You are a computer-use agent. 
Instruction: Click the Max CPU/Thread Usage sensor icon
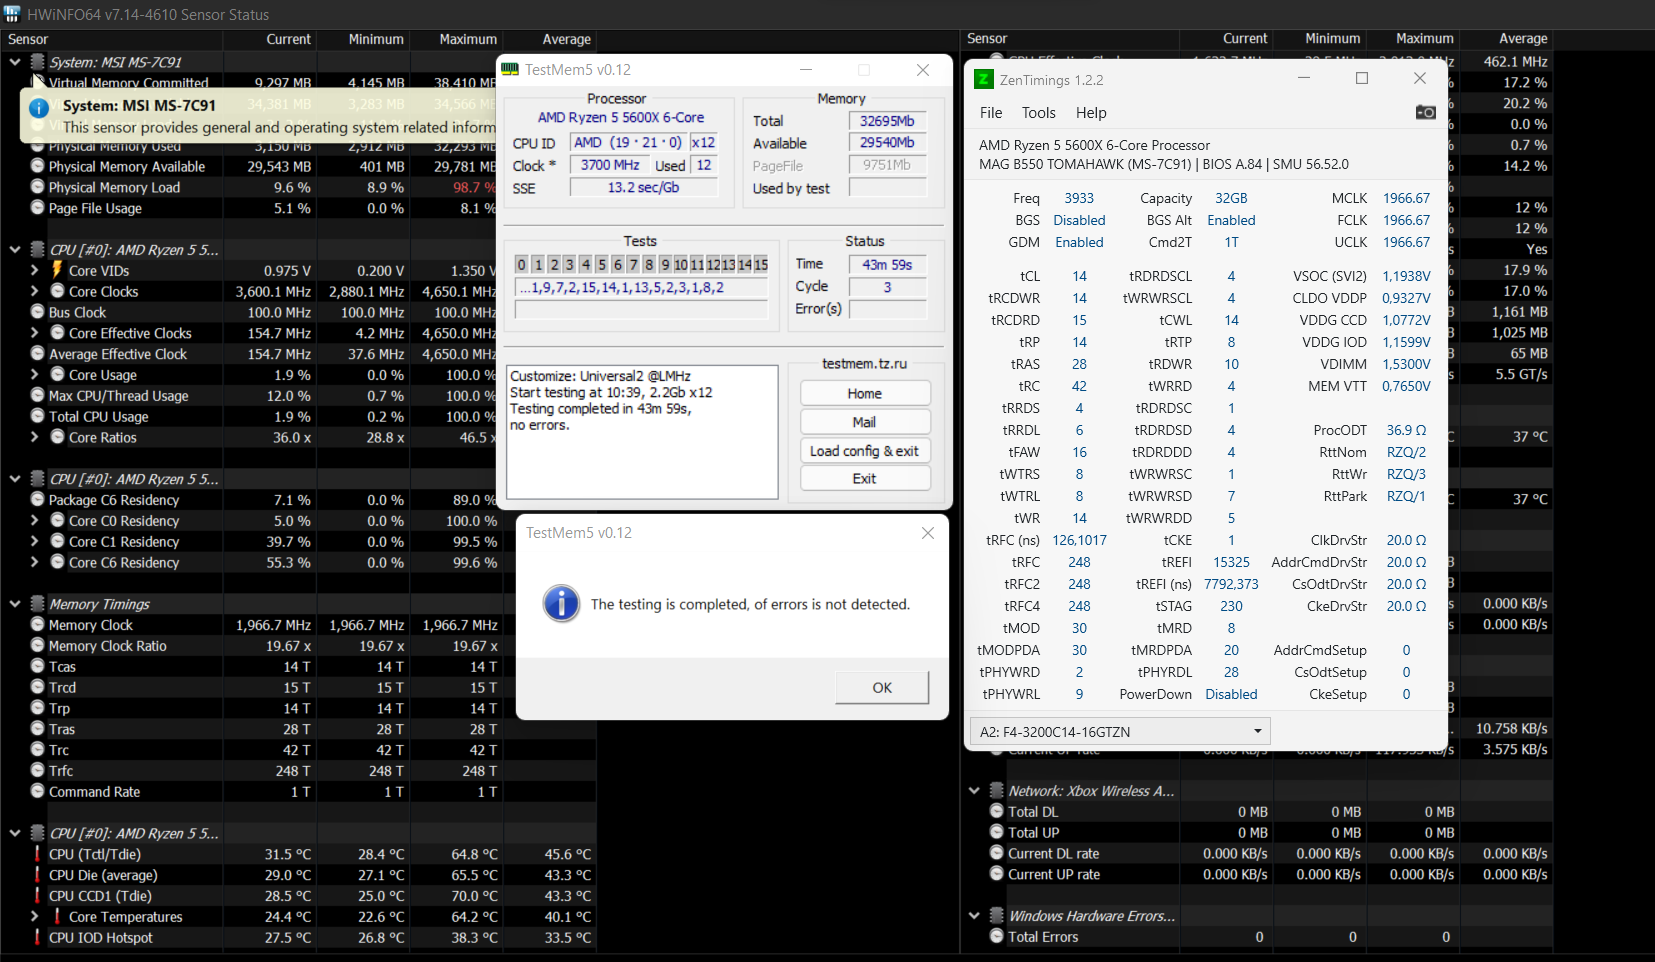38,395
